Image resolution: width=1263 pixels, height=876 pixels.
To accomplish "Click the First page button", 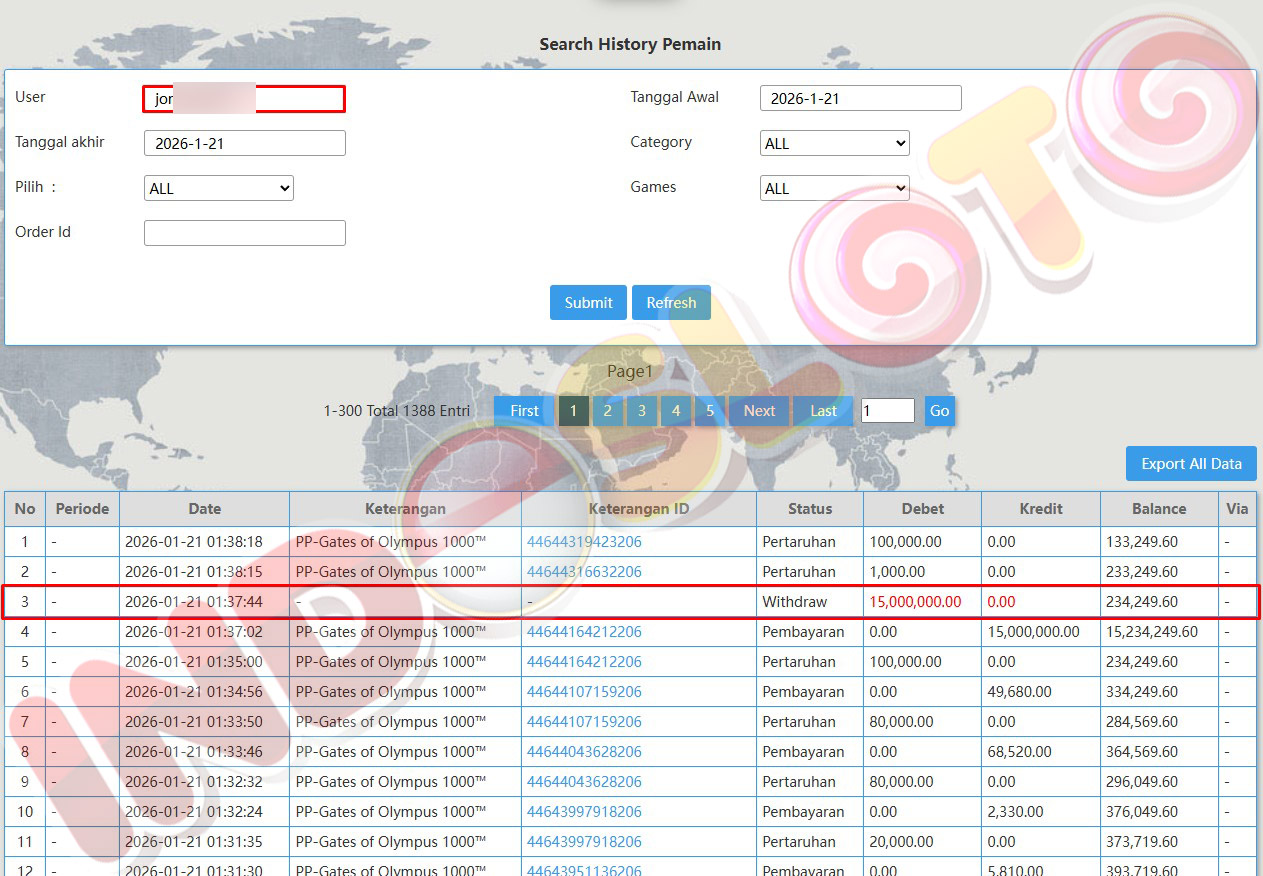I will [x=524, y=411].
